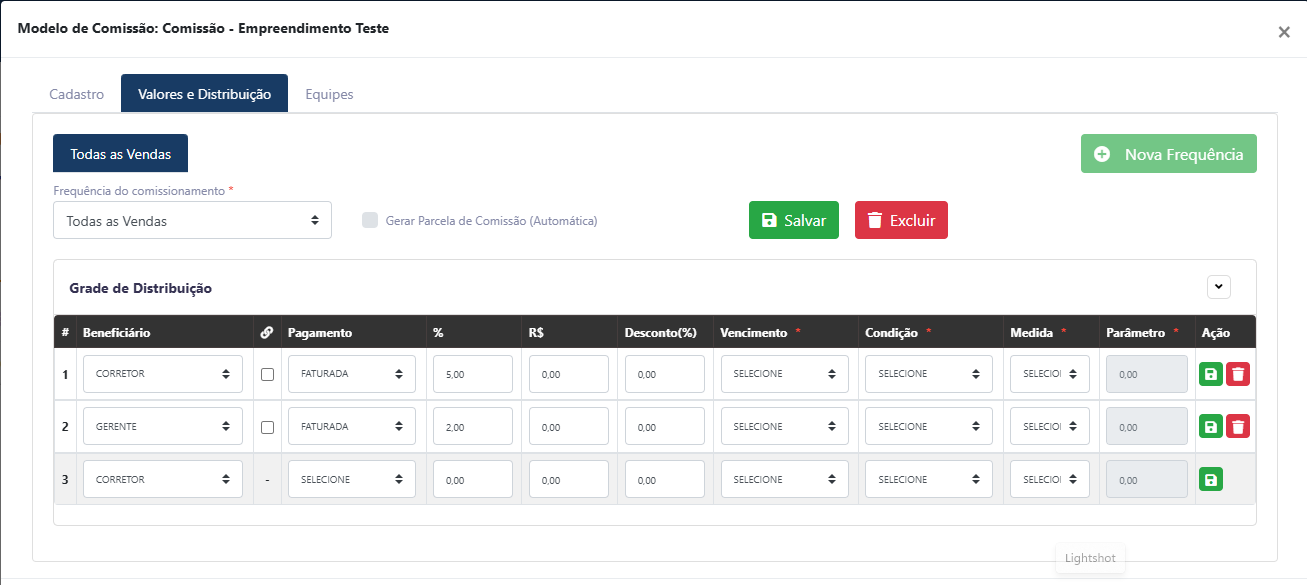This screenshot has width=1307, height=585.
Task: Open Medida dropdown in row 3
Action: (x=1050, y=479)
